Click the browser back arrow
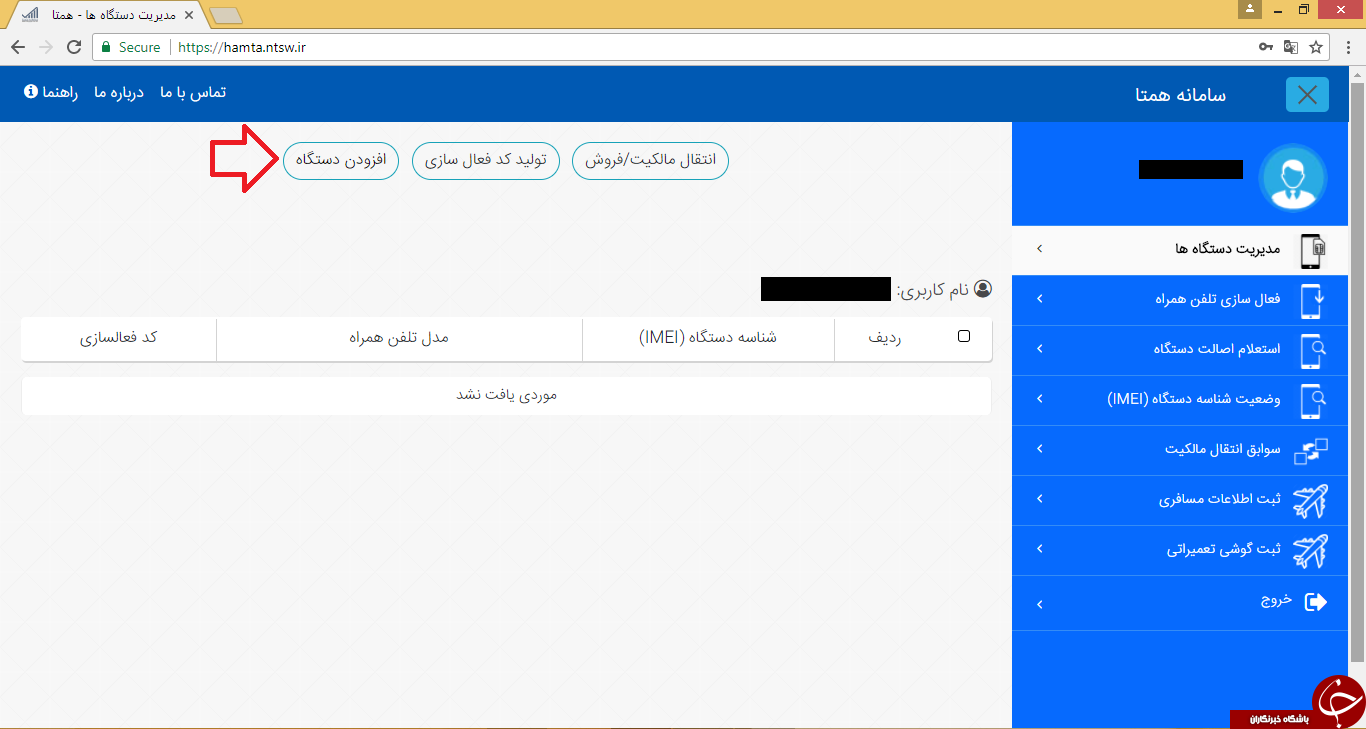1366x729 pixels. pos(18,47)
